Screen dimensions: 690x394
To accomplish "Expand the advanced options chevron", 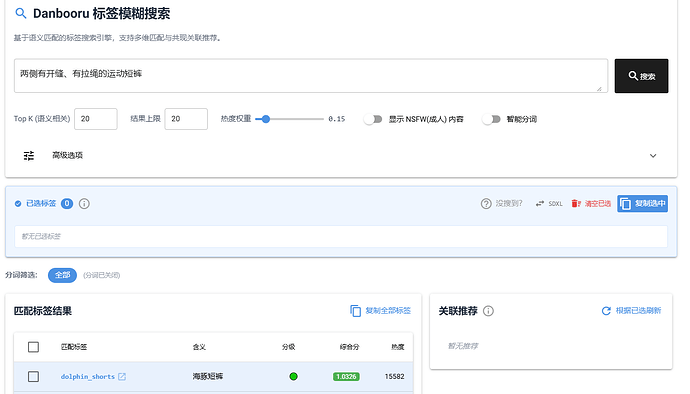I will tap(653, 155).
